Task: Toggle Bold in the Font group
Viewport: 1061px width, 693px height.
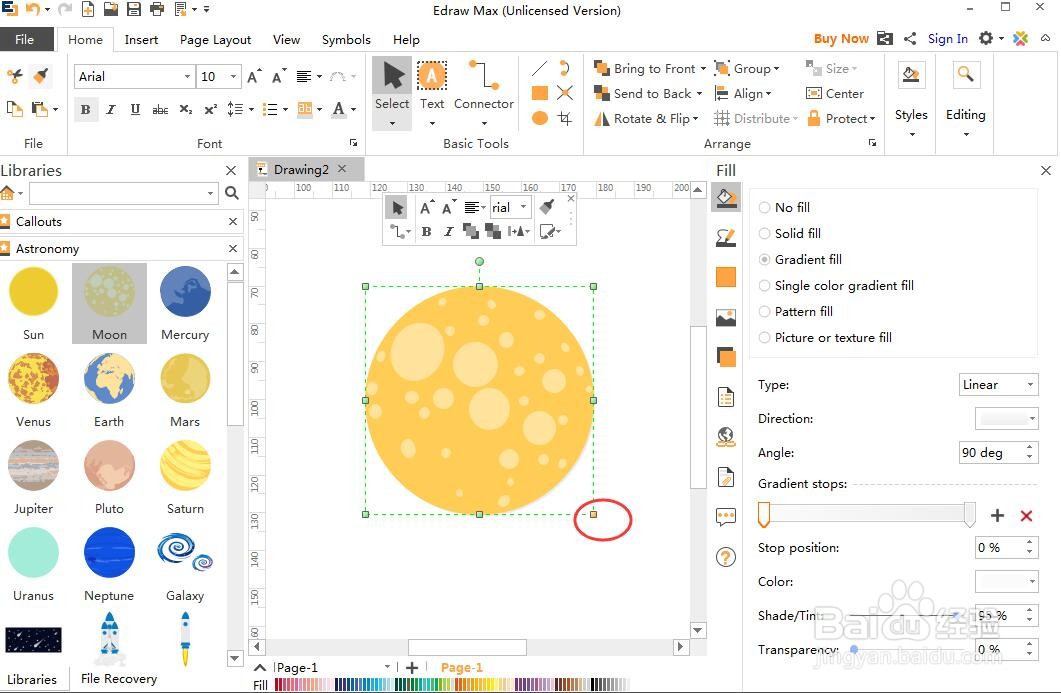Action: [x=85, y=109]
